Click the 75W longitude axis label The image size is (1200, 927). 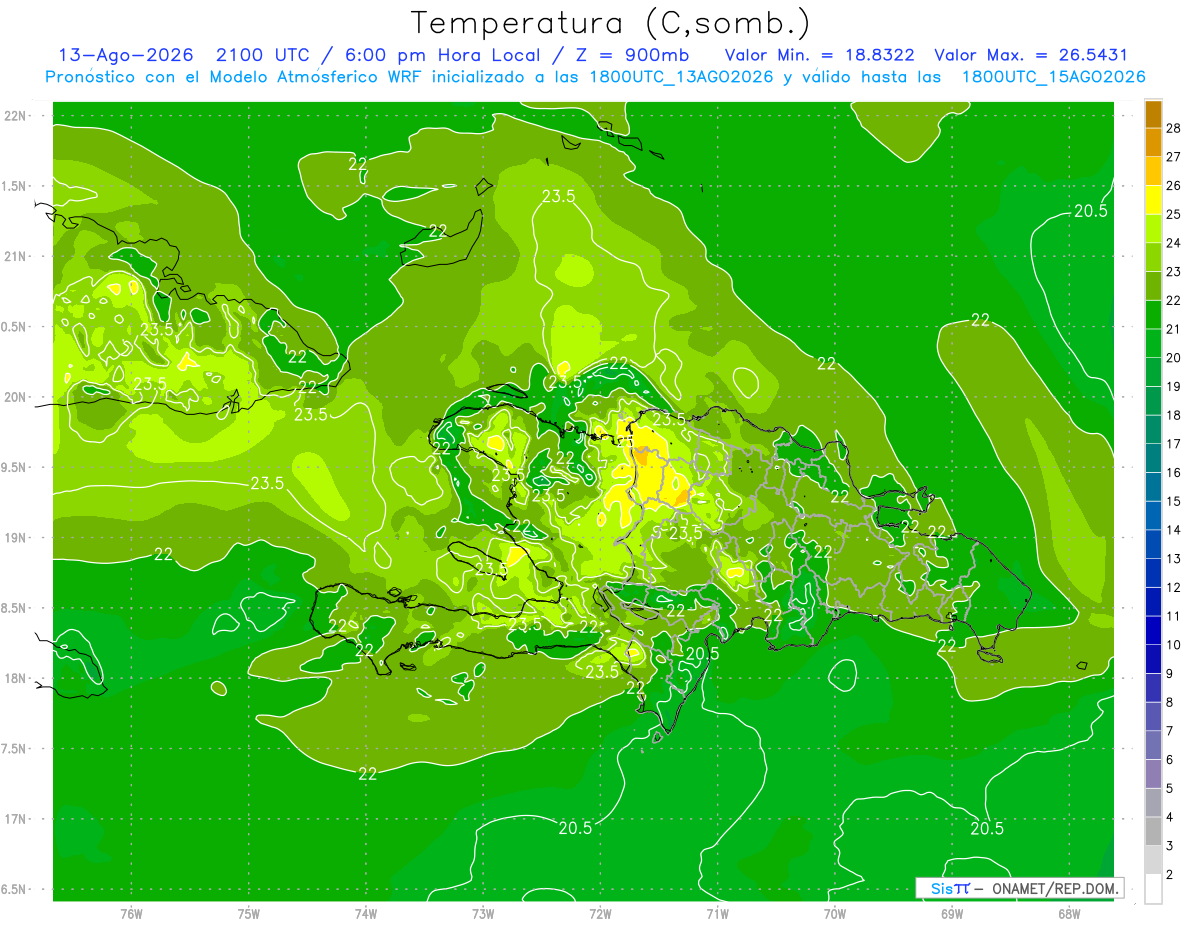pyautogui.click(x=249, y=914)
